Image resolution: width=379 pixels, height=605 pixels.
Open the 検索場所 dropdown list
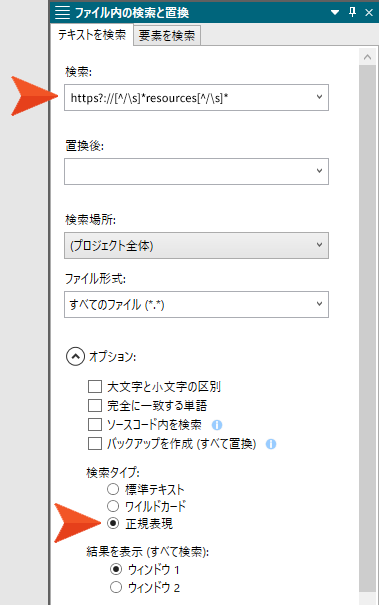pos(319,245)
